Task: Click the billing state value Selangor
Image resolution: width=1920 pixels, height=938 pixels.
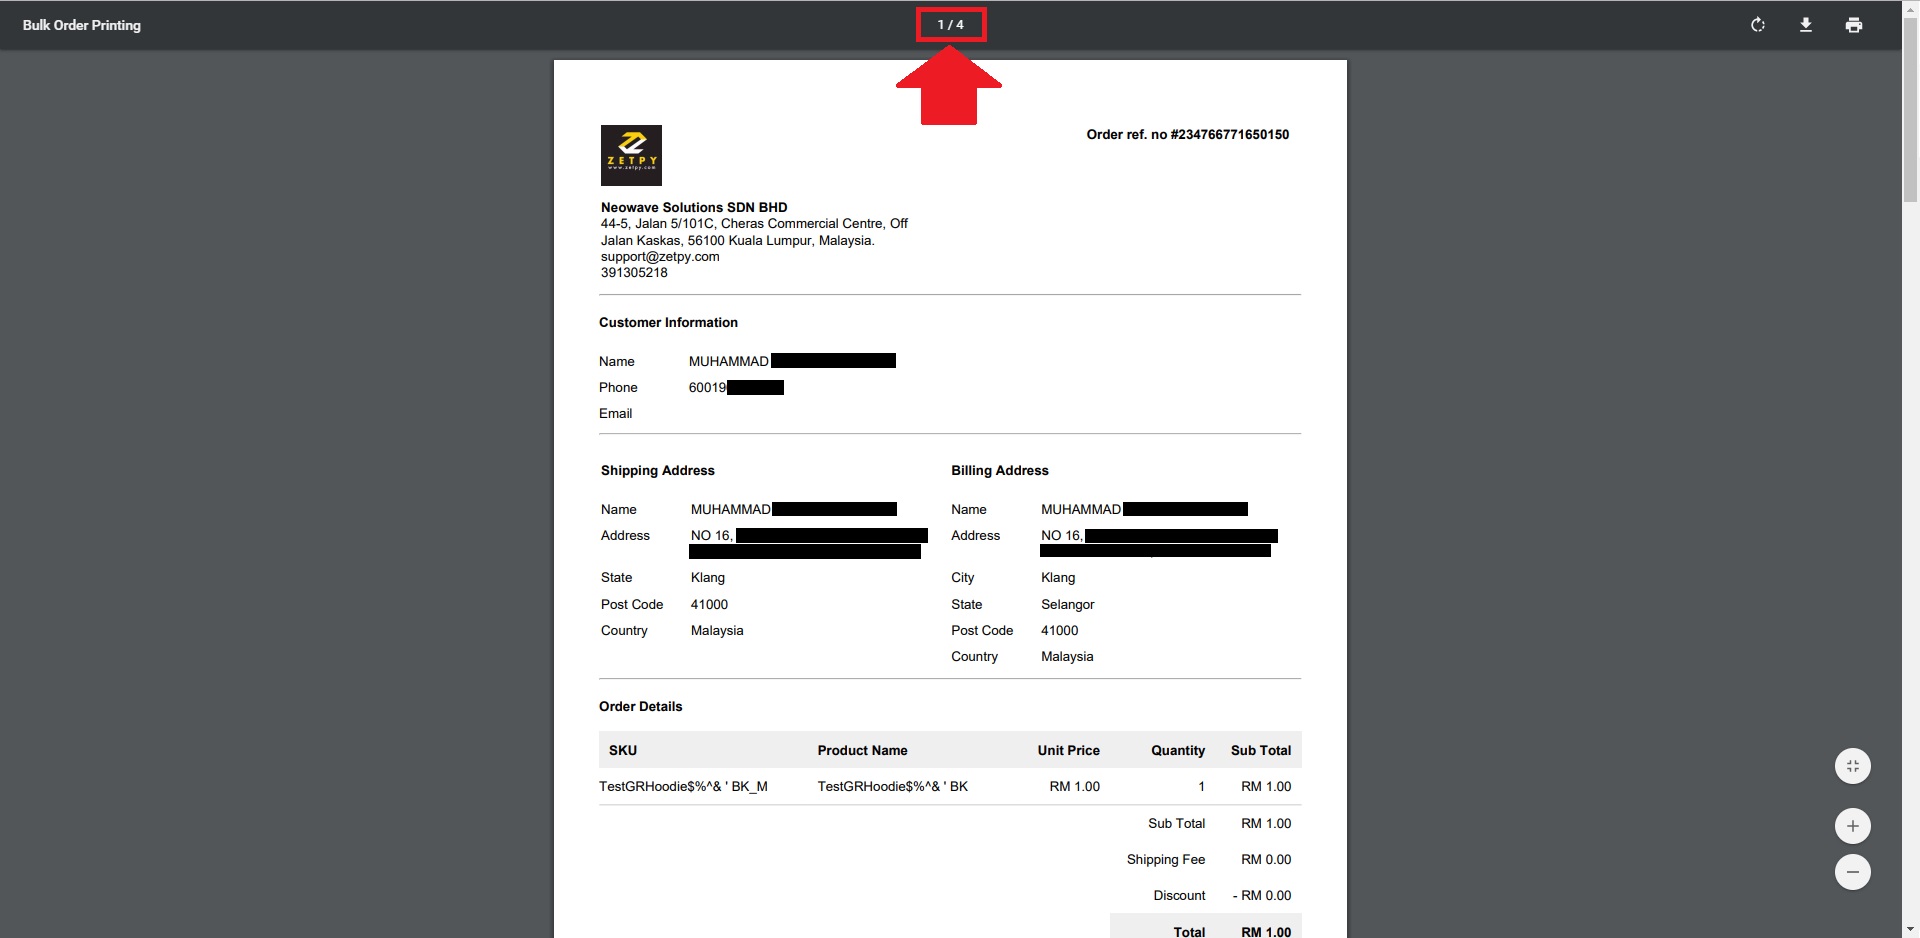Action: 1068,604
